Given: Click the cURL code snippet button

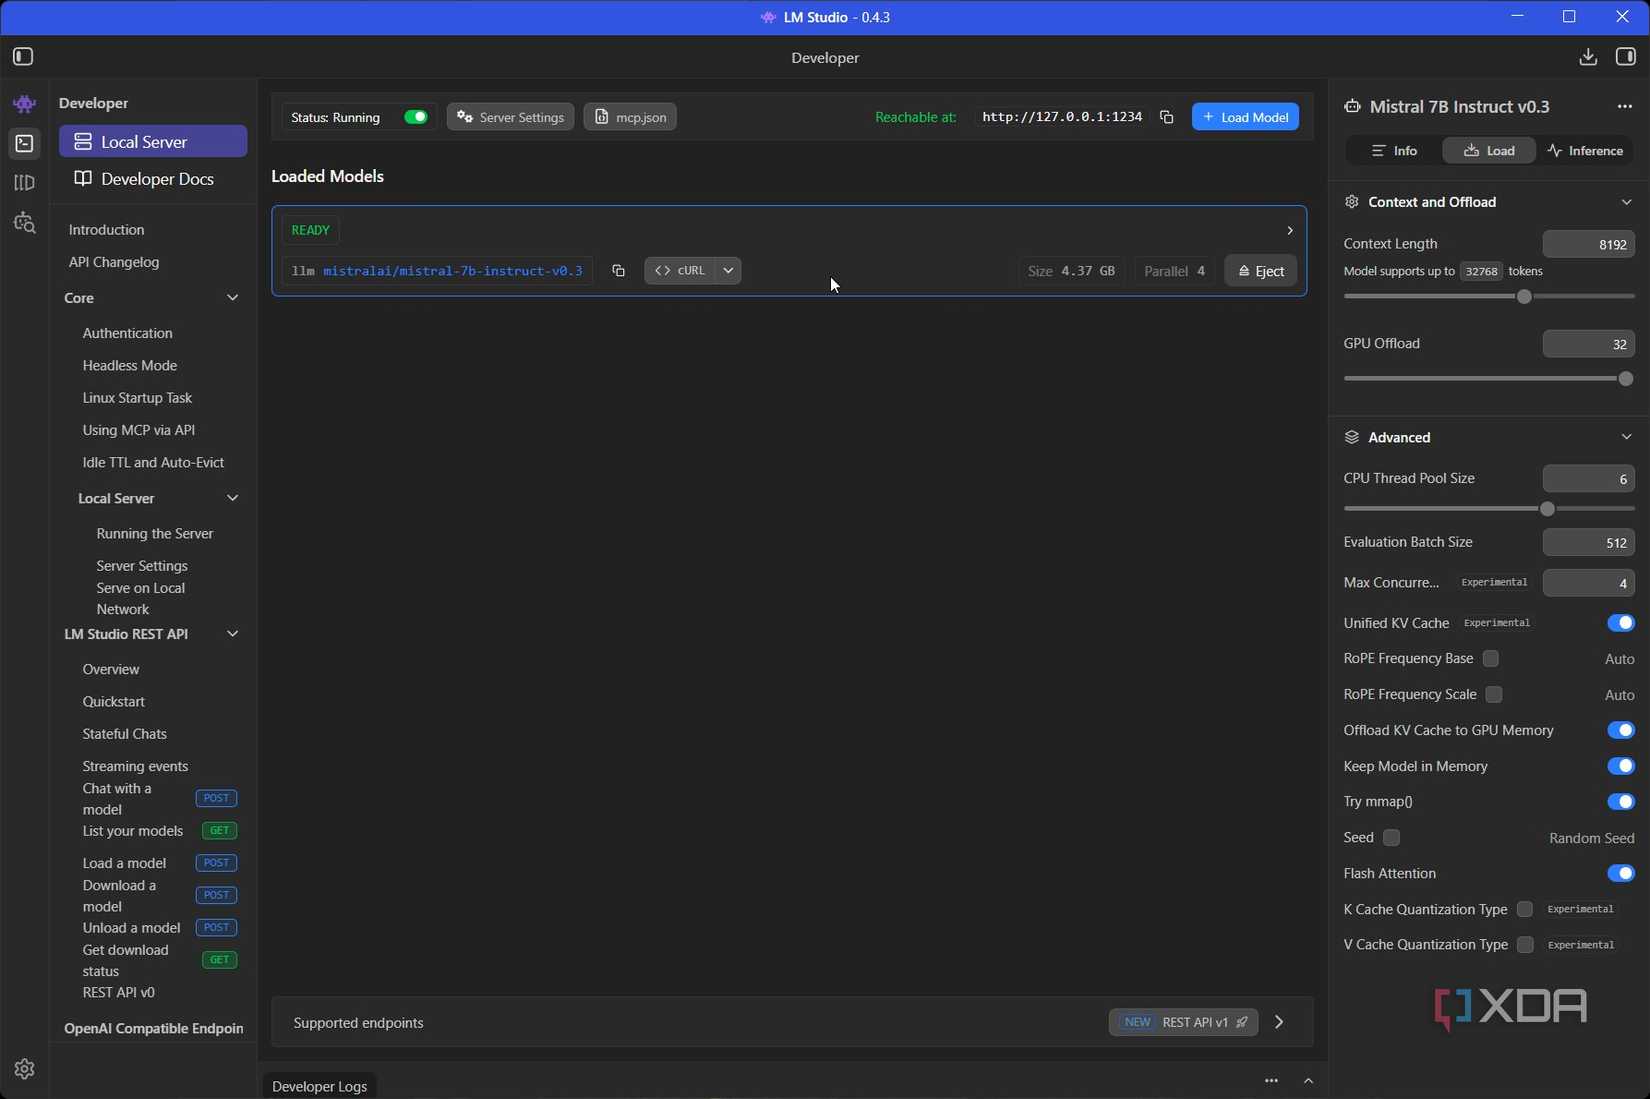Looking at the screenshot, I should 680,271.
